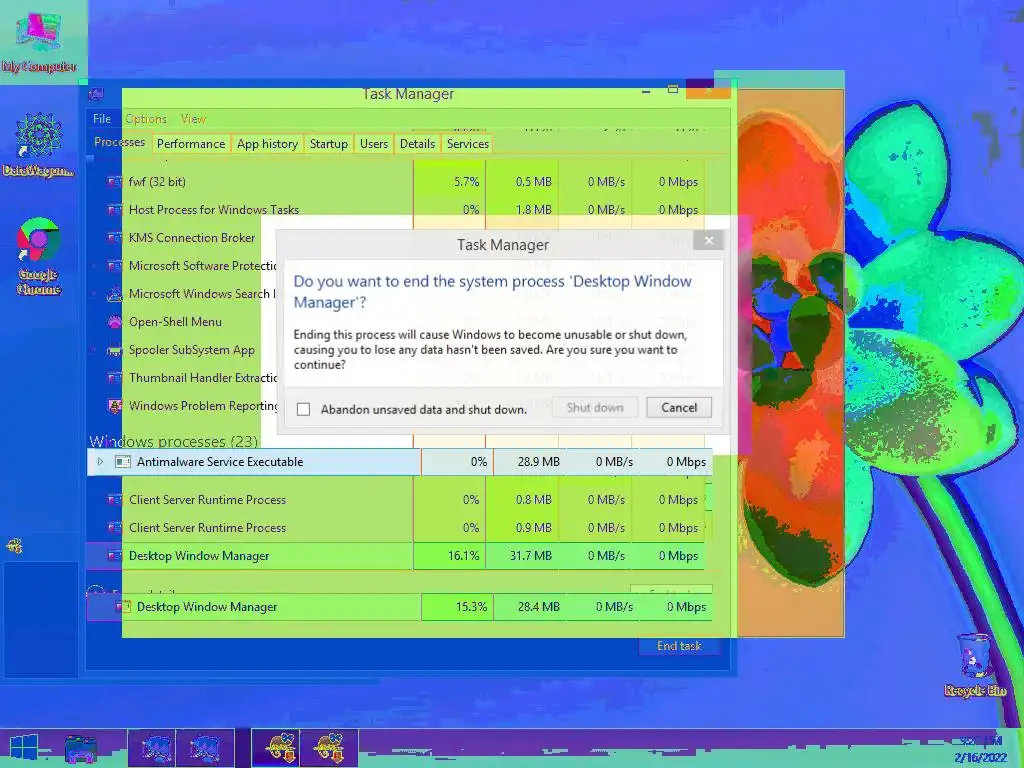Viewport: 1024px width, 768px height.
Task: Select the 'fwf (32 bit)' process name
Action: pos(157,182)
